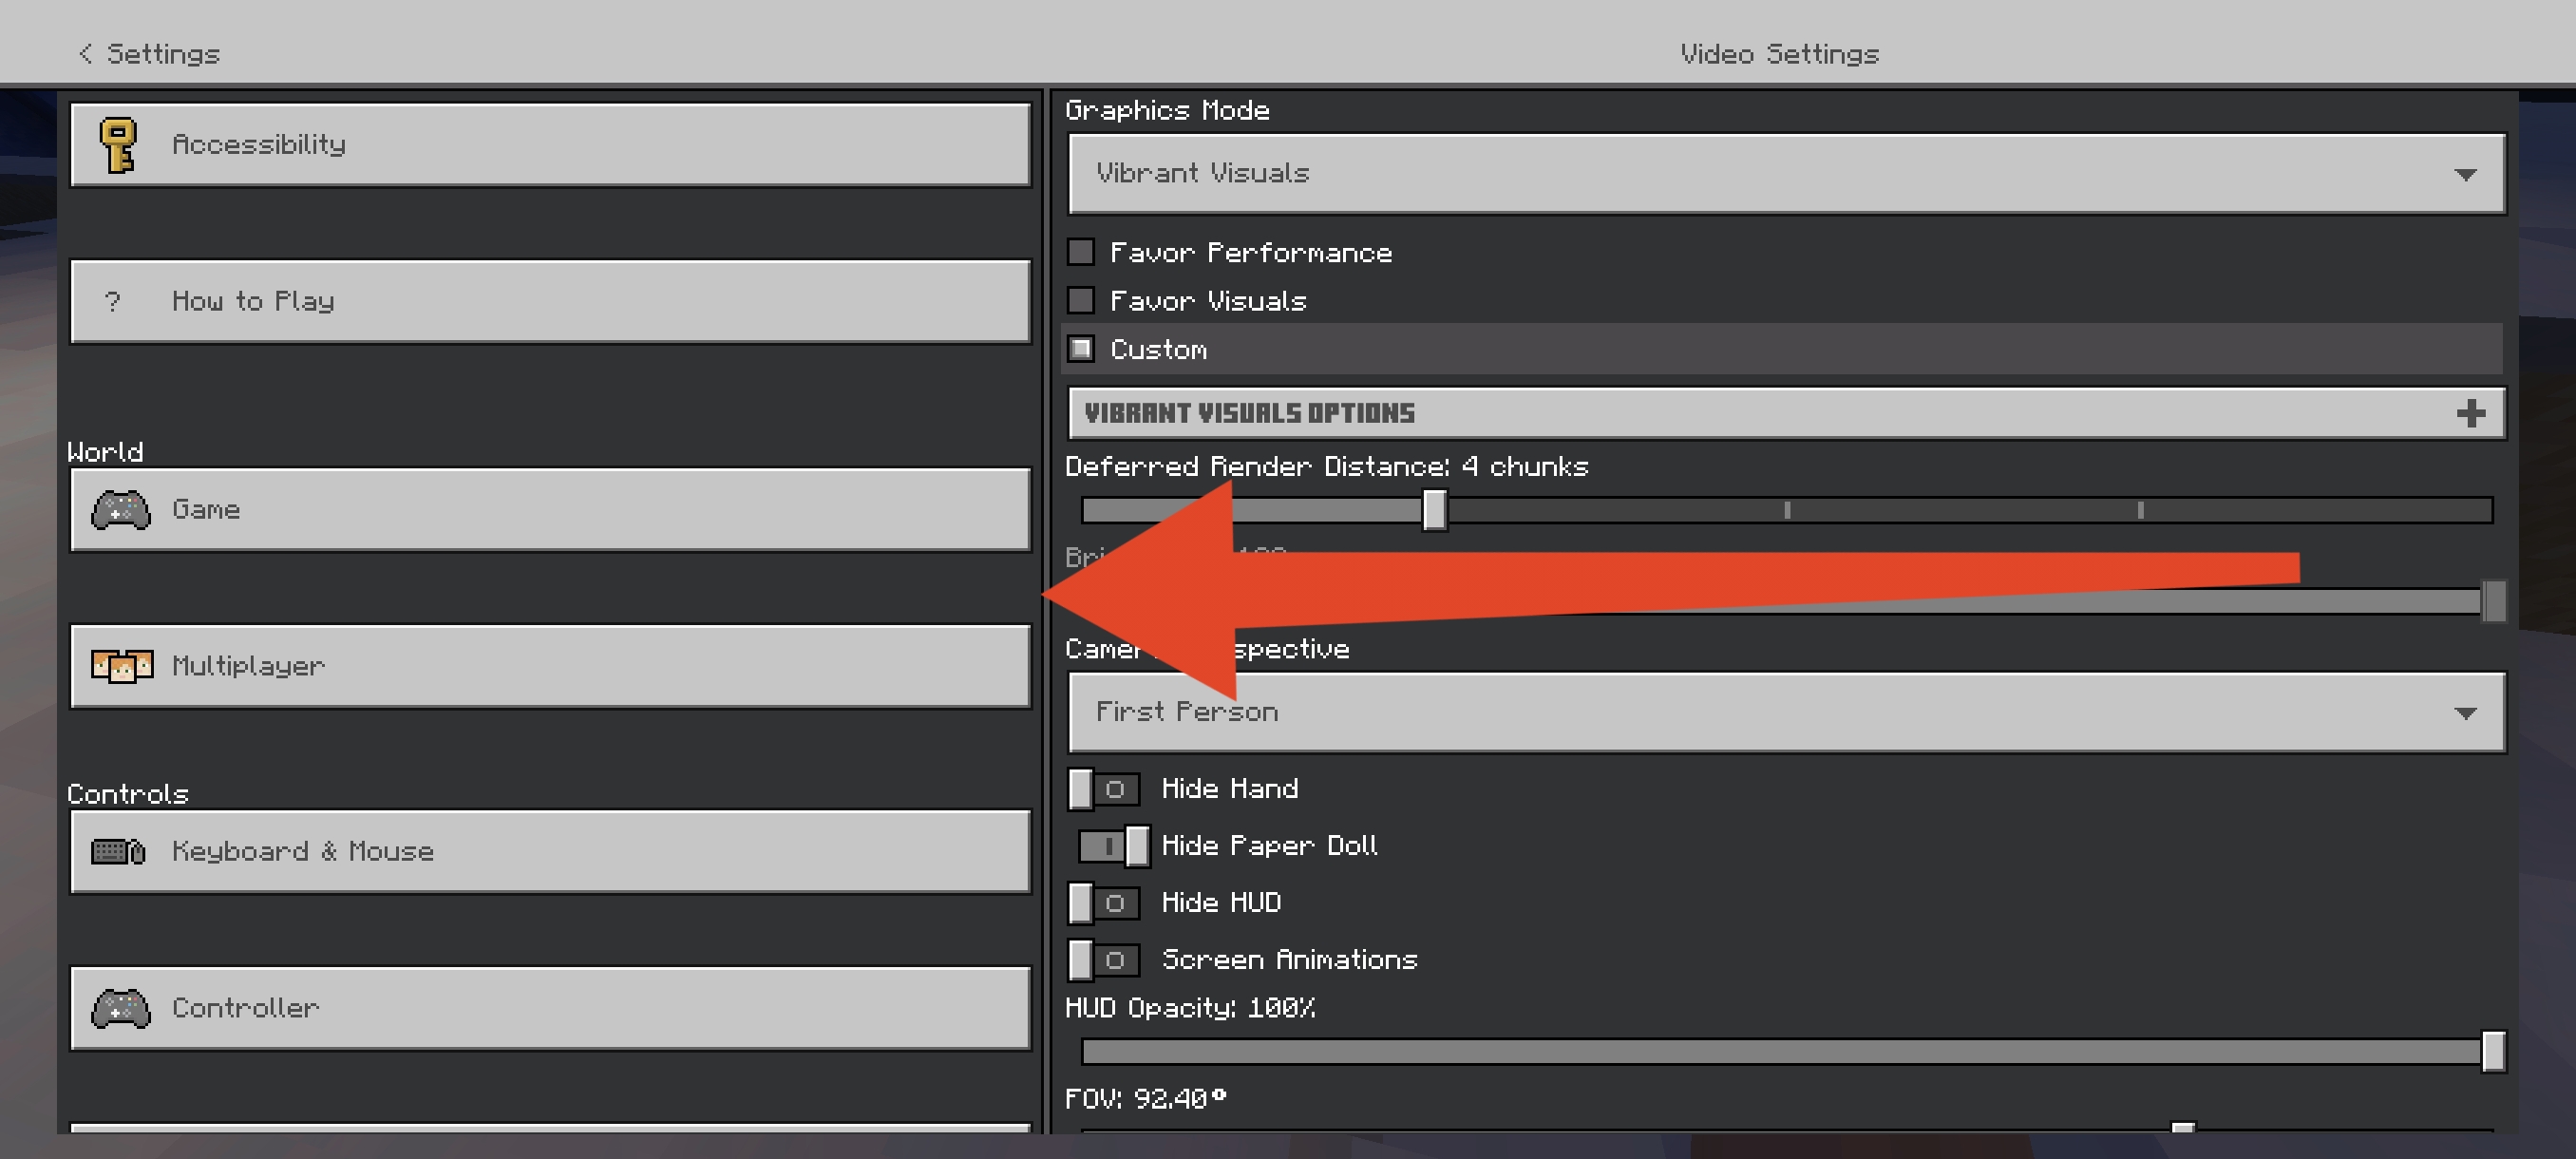Click the Controller gamepad icon
The image size is (2576, 1159).
[121, 1008]
